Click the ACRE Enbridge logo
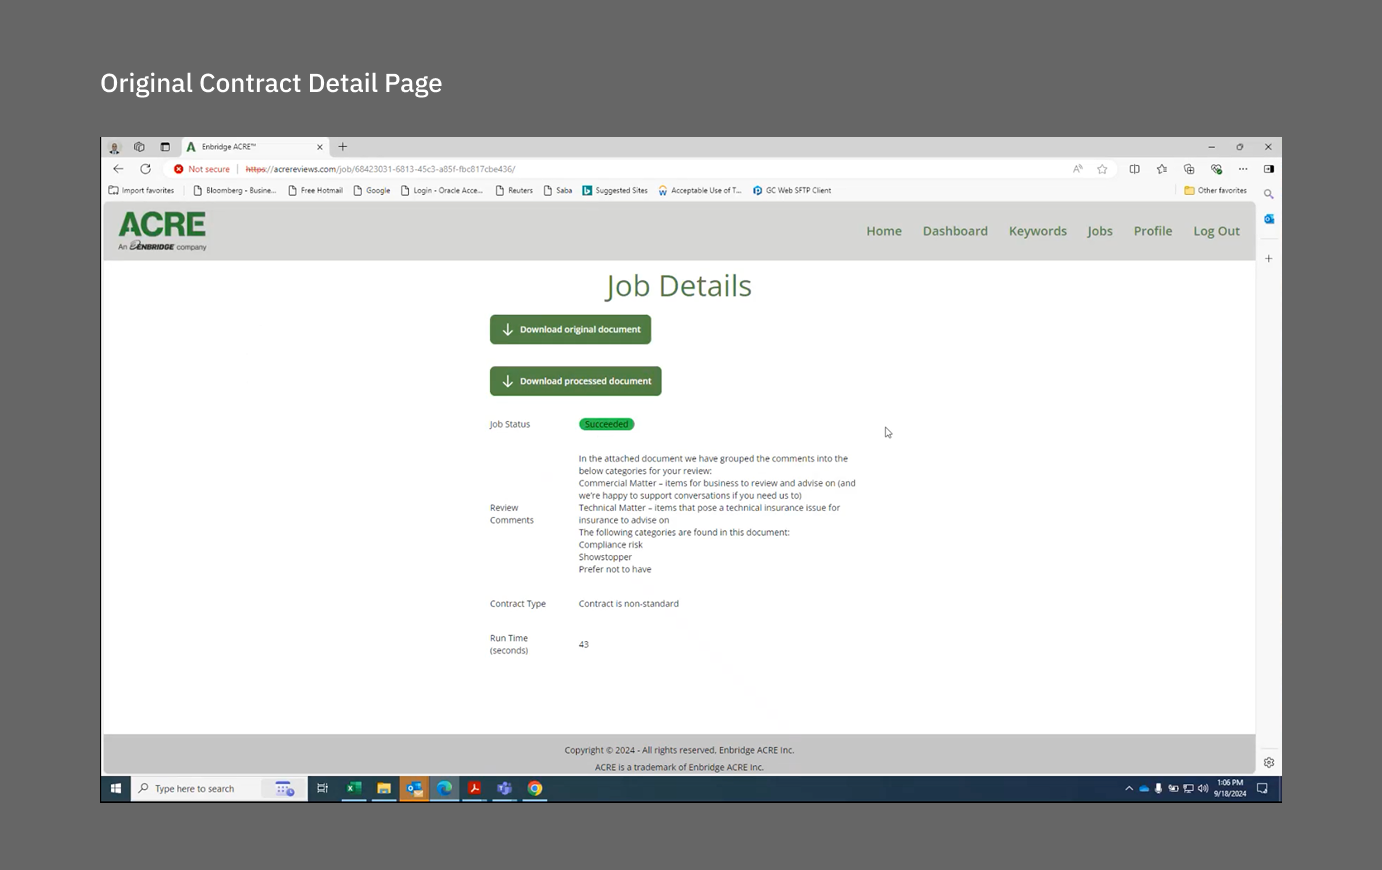Screen dimensions: 1382x870 point(162,231)
